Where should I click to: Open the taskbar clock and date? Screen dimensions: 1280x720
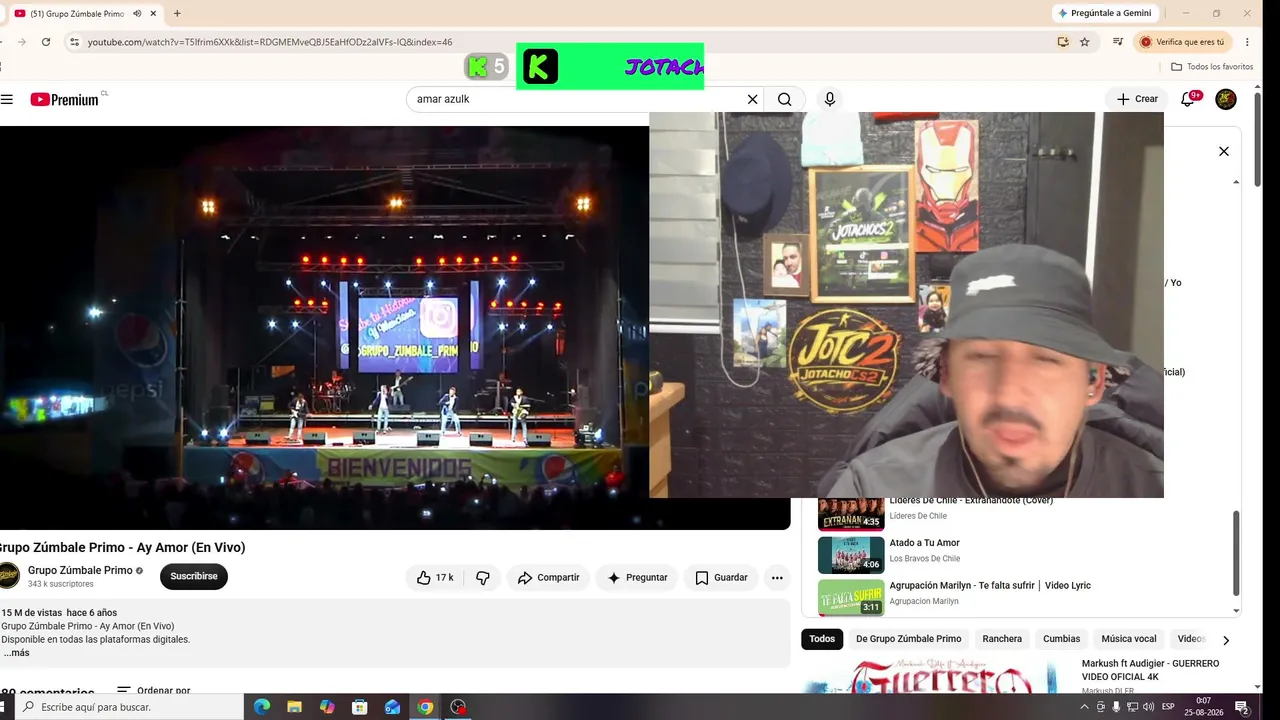click(x=1204, y=707)
